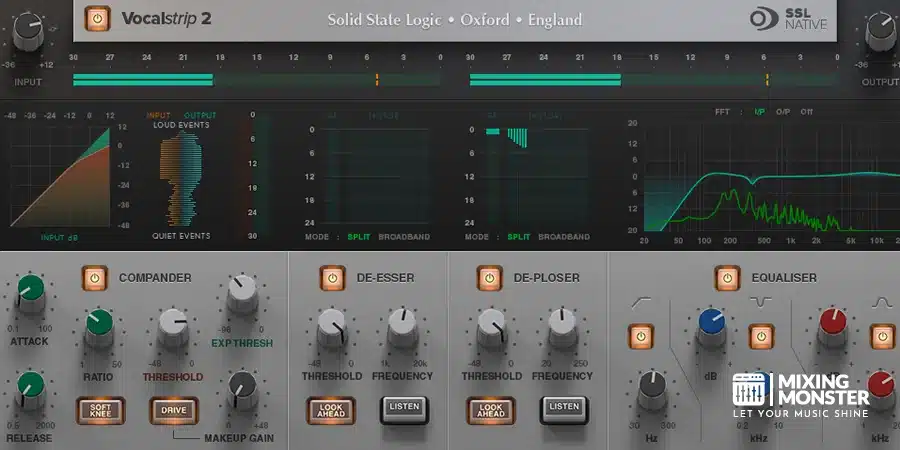
Task: Click the compander transfer curve graph
Action: pos(60,177)
